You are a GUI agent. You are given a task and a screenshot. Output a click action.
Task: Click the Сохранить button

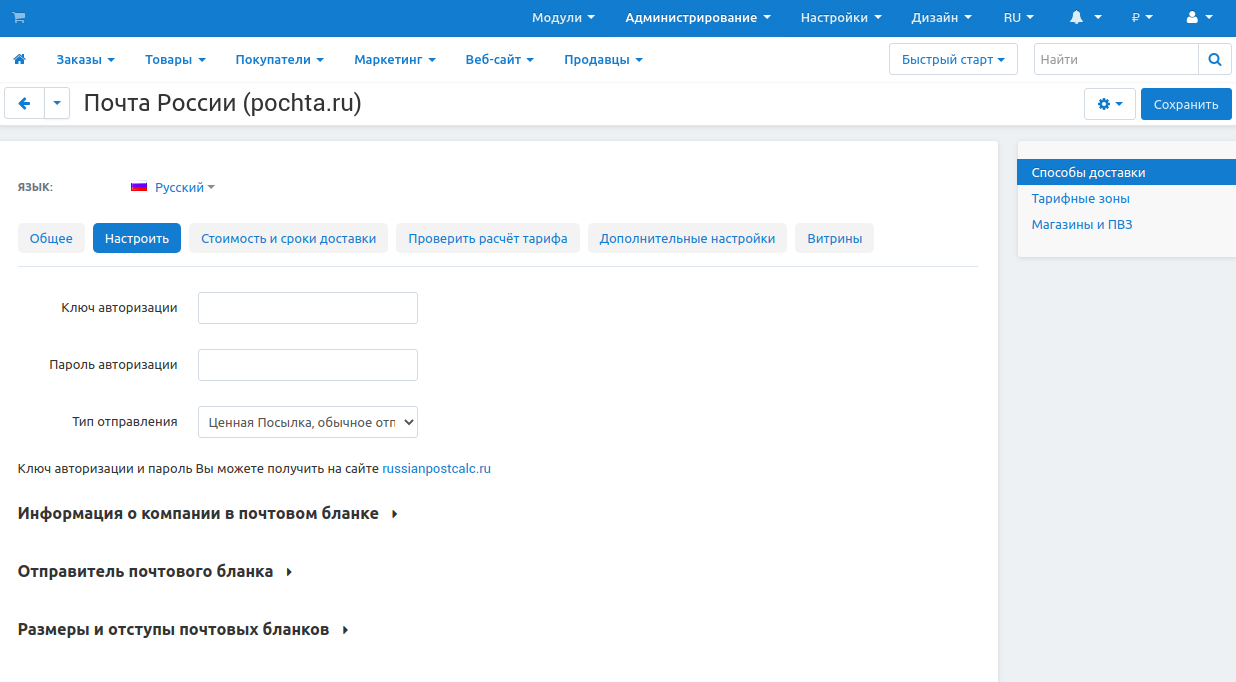coord(1185,104)
